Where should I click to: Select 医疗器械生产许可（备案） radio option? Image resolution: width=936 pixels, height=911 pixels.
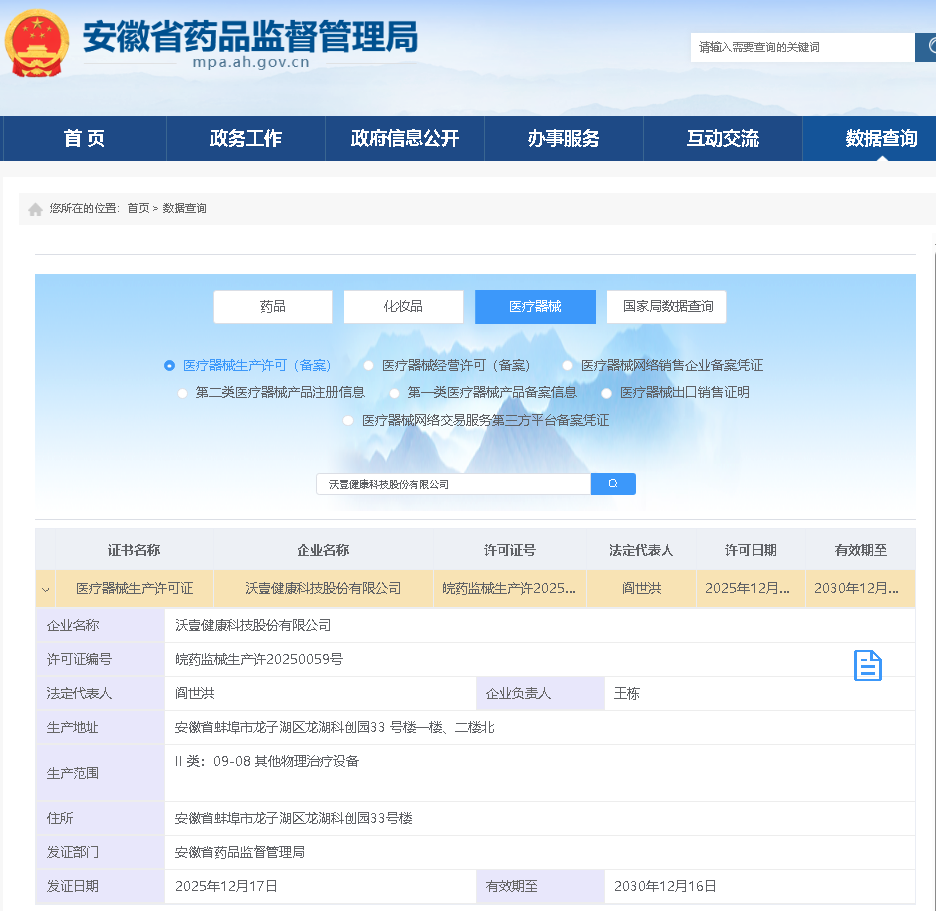point(170,366)
